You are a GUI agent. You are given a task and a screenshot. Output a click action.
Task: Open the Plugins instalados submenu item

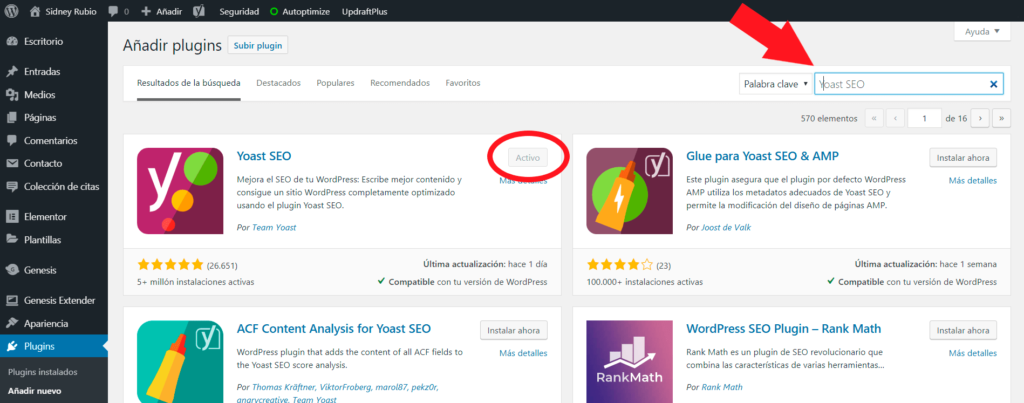coord(42,372)
